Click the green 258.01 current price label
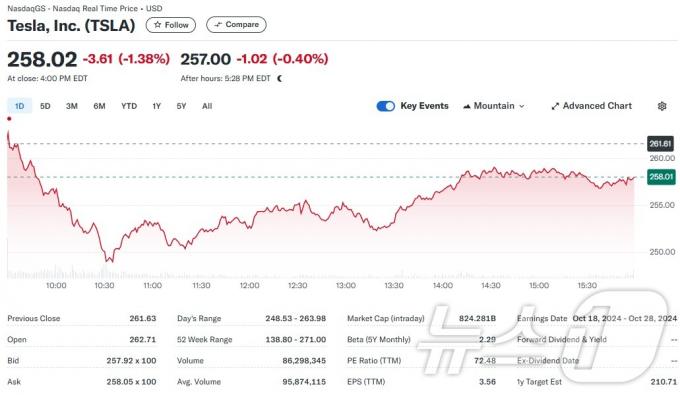 (x=661, y=177)
